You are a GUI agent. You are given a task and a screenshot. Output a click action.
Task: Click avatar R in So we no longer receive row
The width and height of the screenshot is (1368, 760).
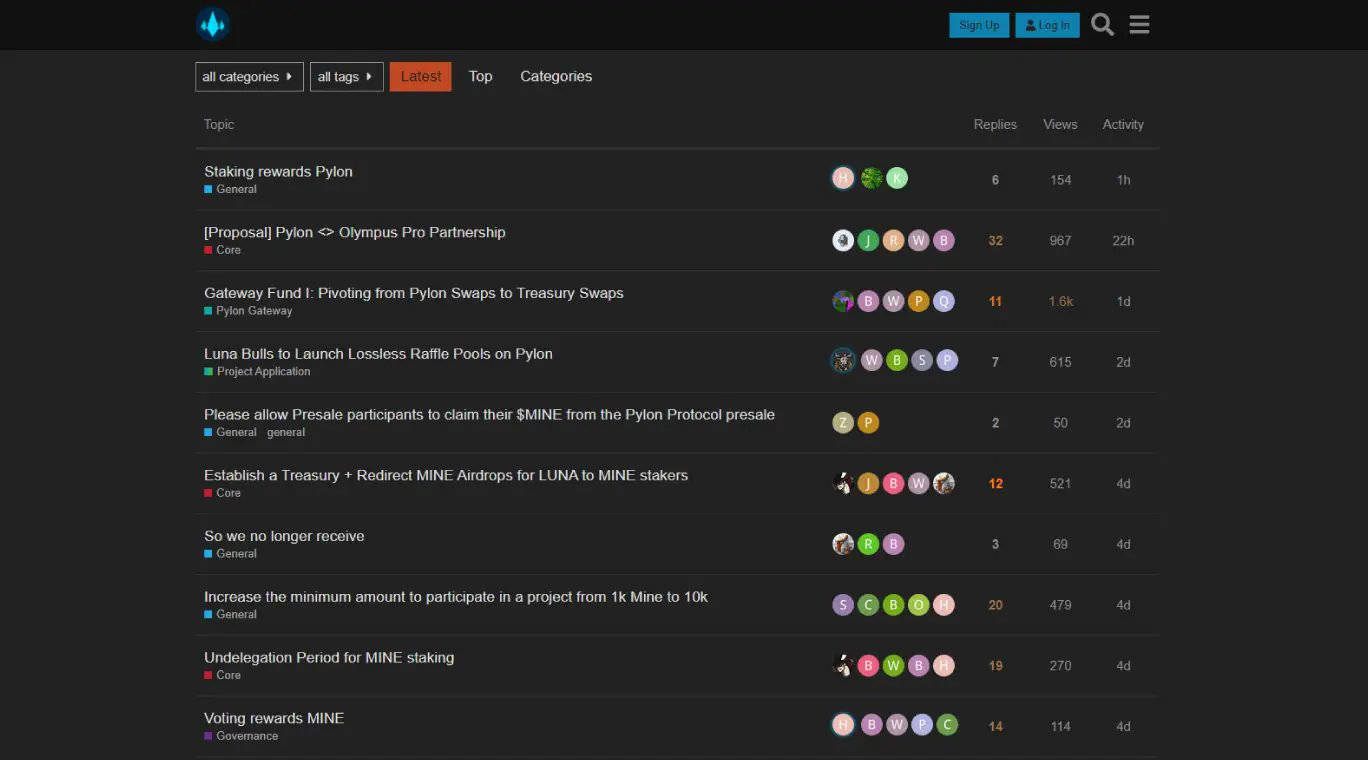(x=868, y=544)
